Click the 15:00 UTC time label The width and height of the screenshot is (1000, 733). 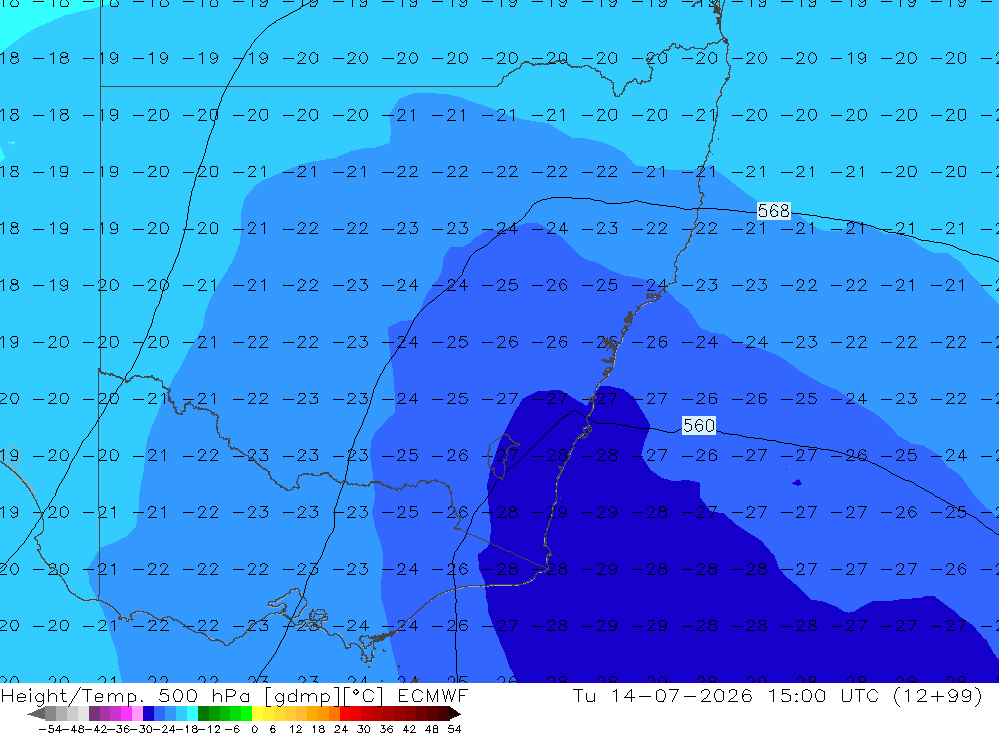(823, 695)
